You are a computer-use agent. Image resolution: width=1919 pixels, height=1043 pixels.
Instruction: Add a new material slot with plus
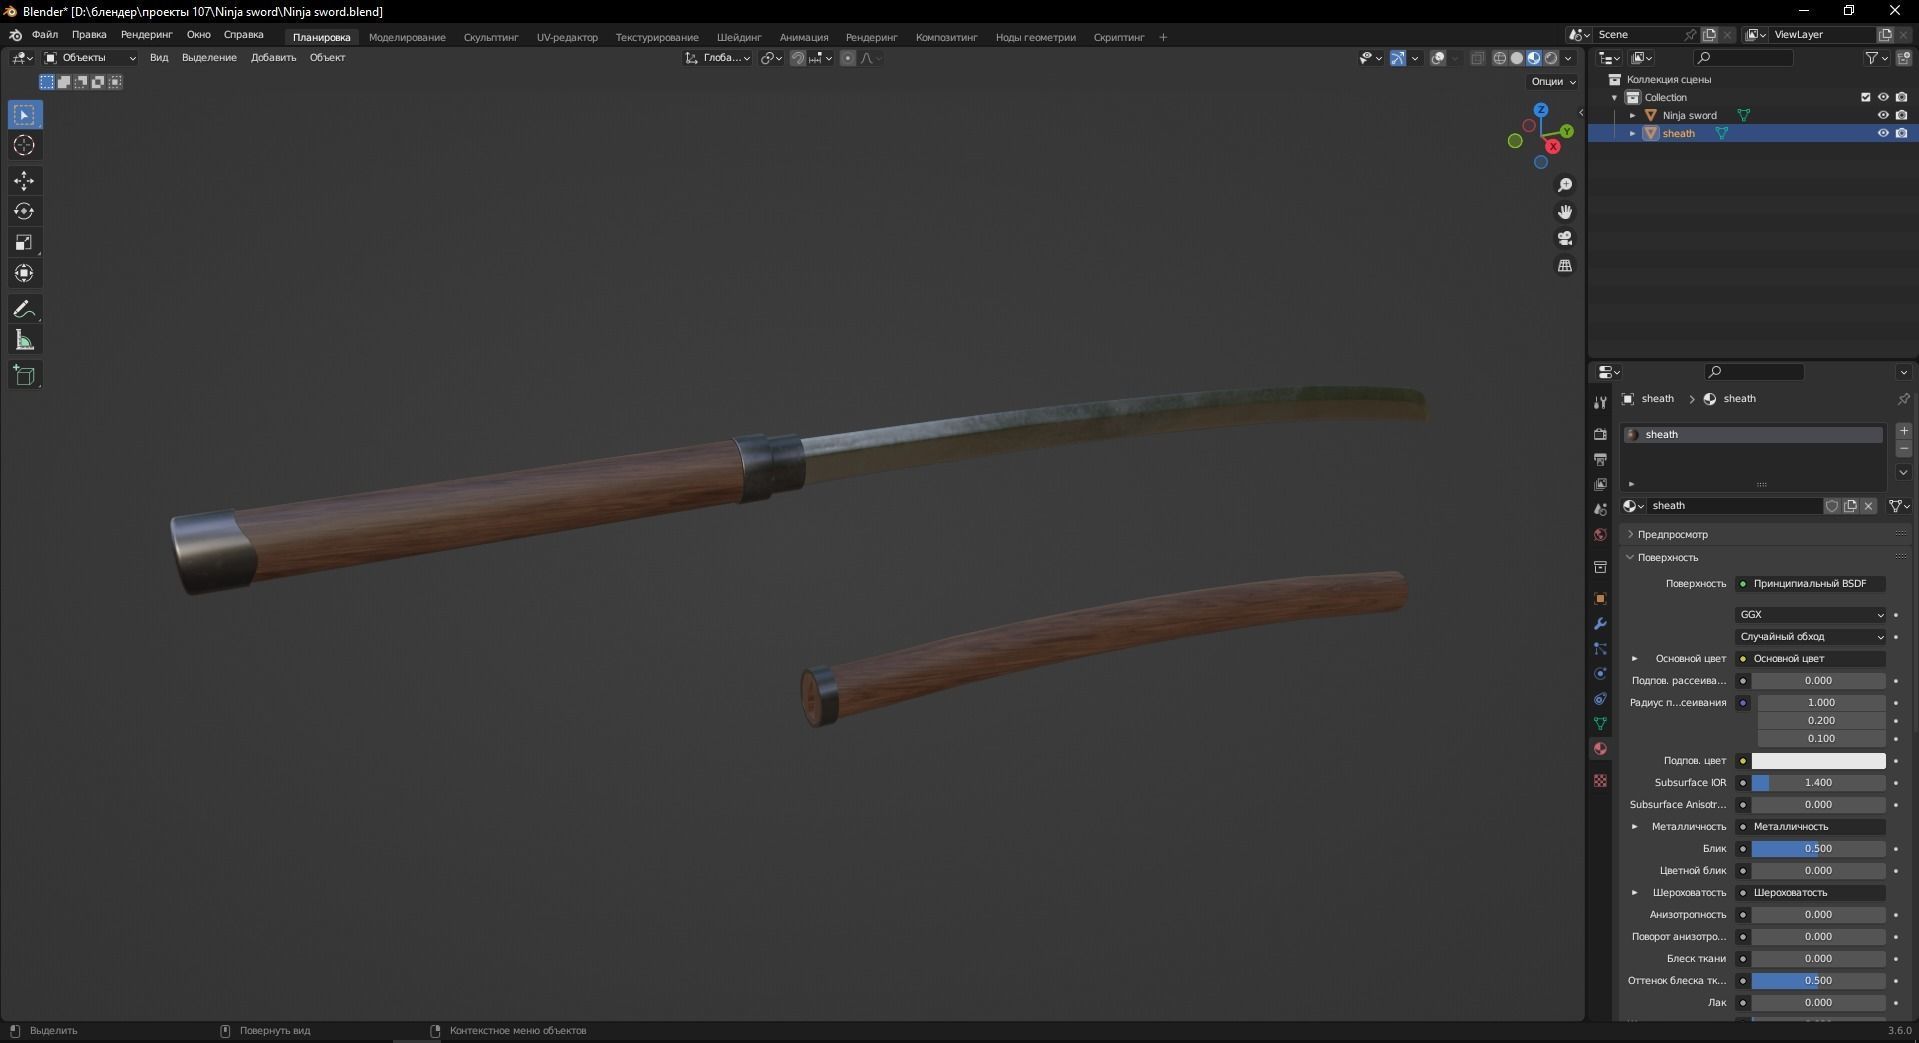pos(1903,431)
